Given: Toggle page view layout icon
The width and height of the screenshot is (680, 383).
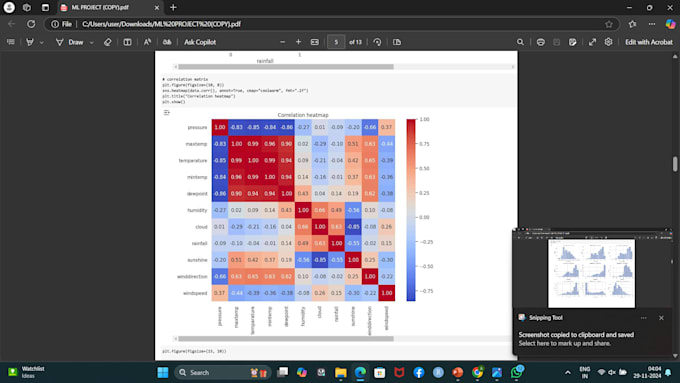Looking at the screenshot, I should (x=128, y=42).
